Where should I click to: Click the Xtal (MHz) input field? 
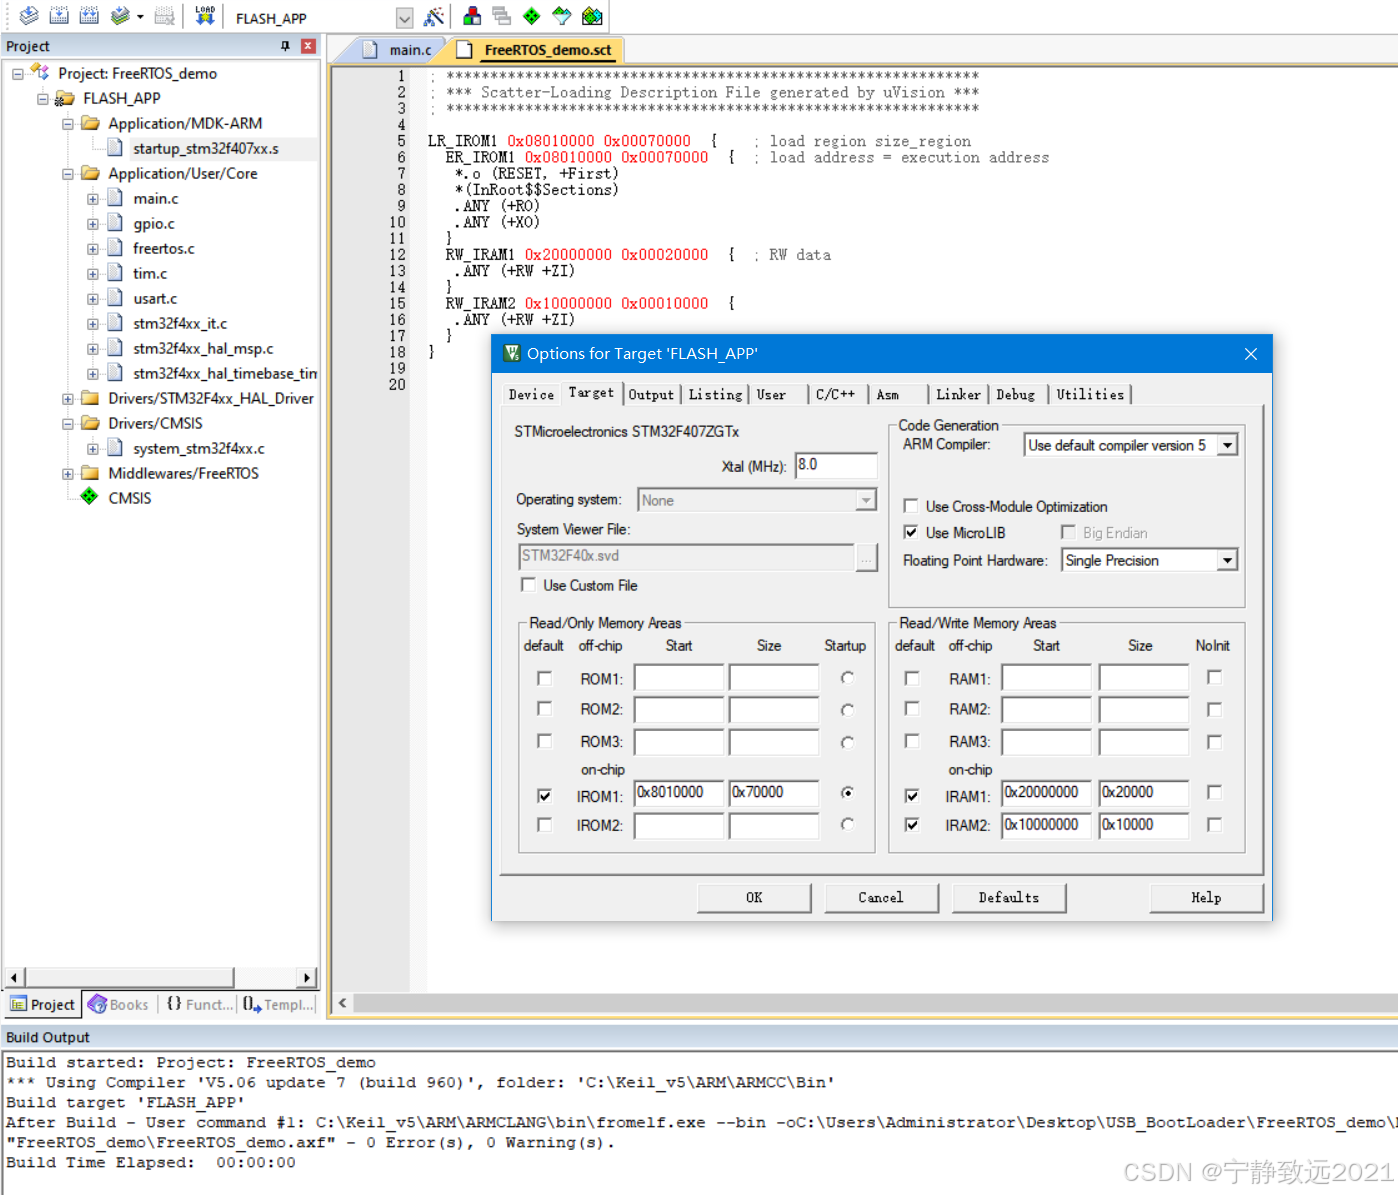836,465
